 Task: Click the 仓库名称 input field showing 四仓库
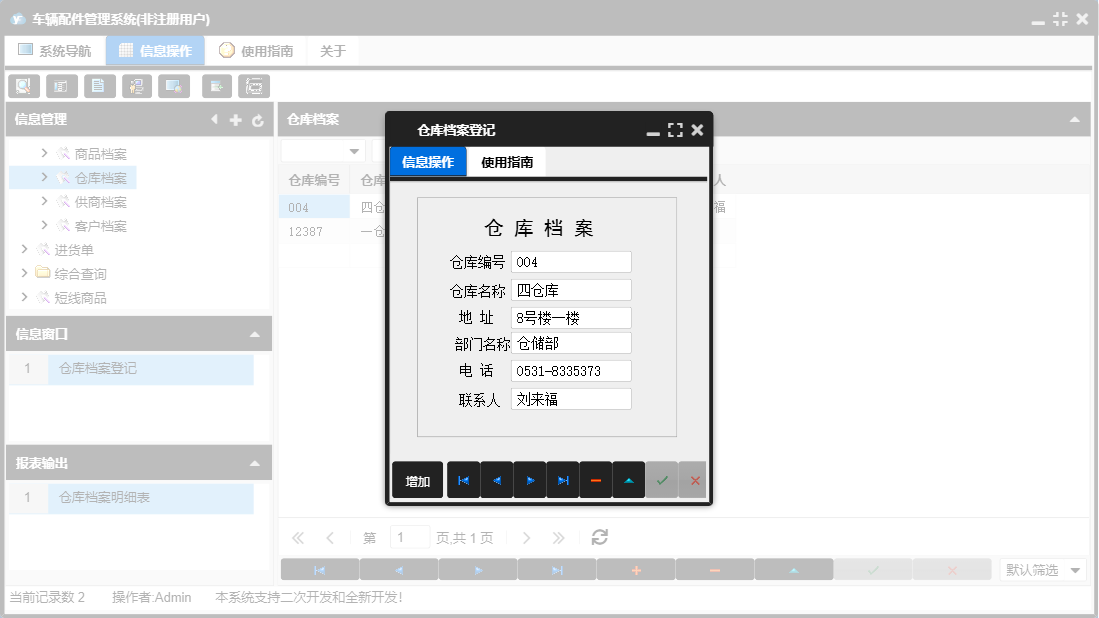click(571, 289)
